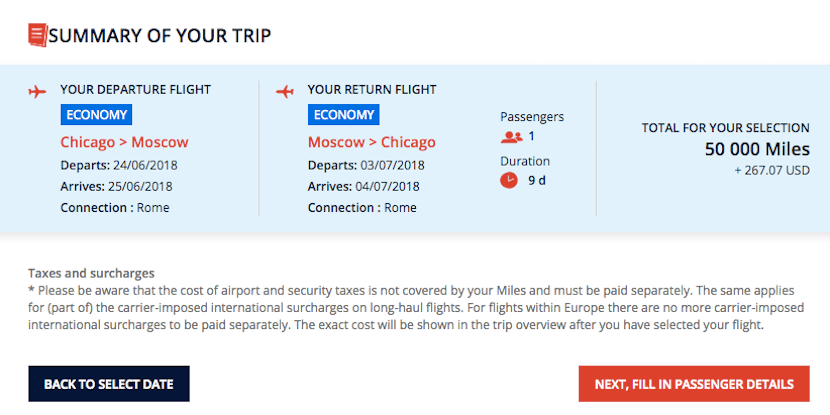Viewport: 830px width, 415px height.
Task: Select the return flight Economy badge
Action: (x=342, y=115)
